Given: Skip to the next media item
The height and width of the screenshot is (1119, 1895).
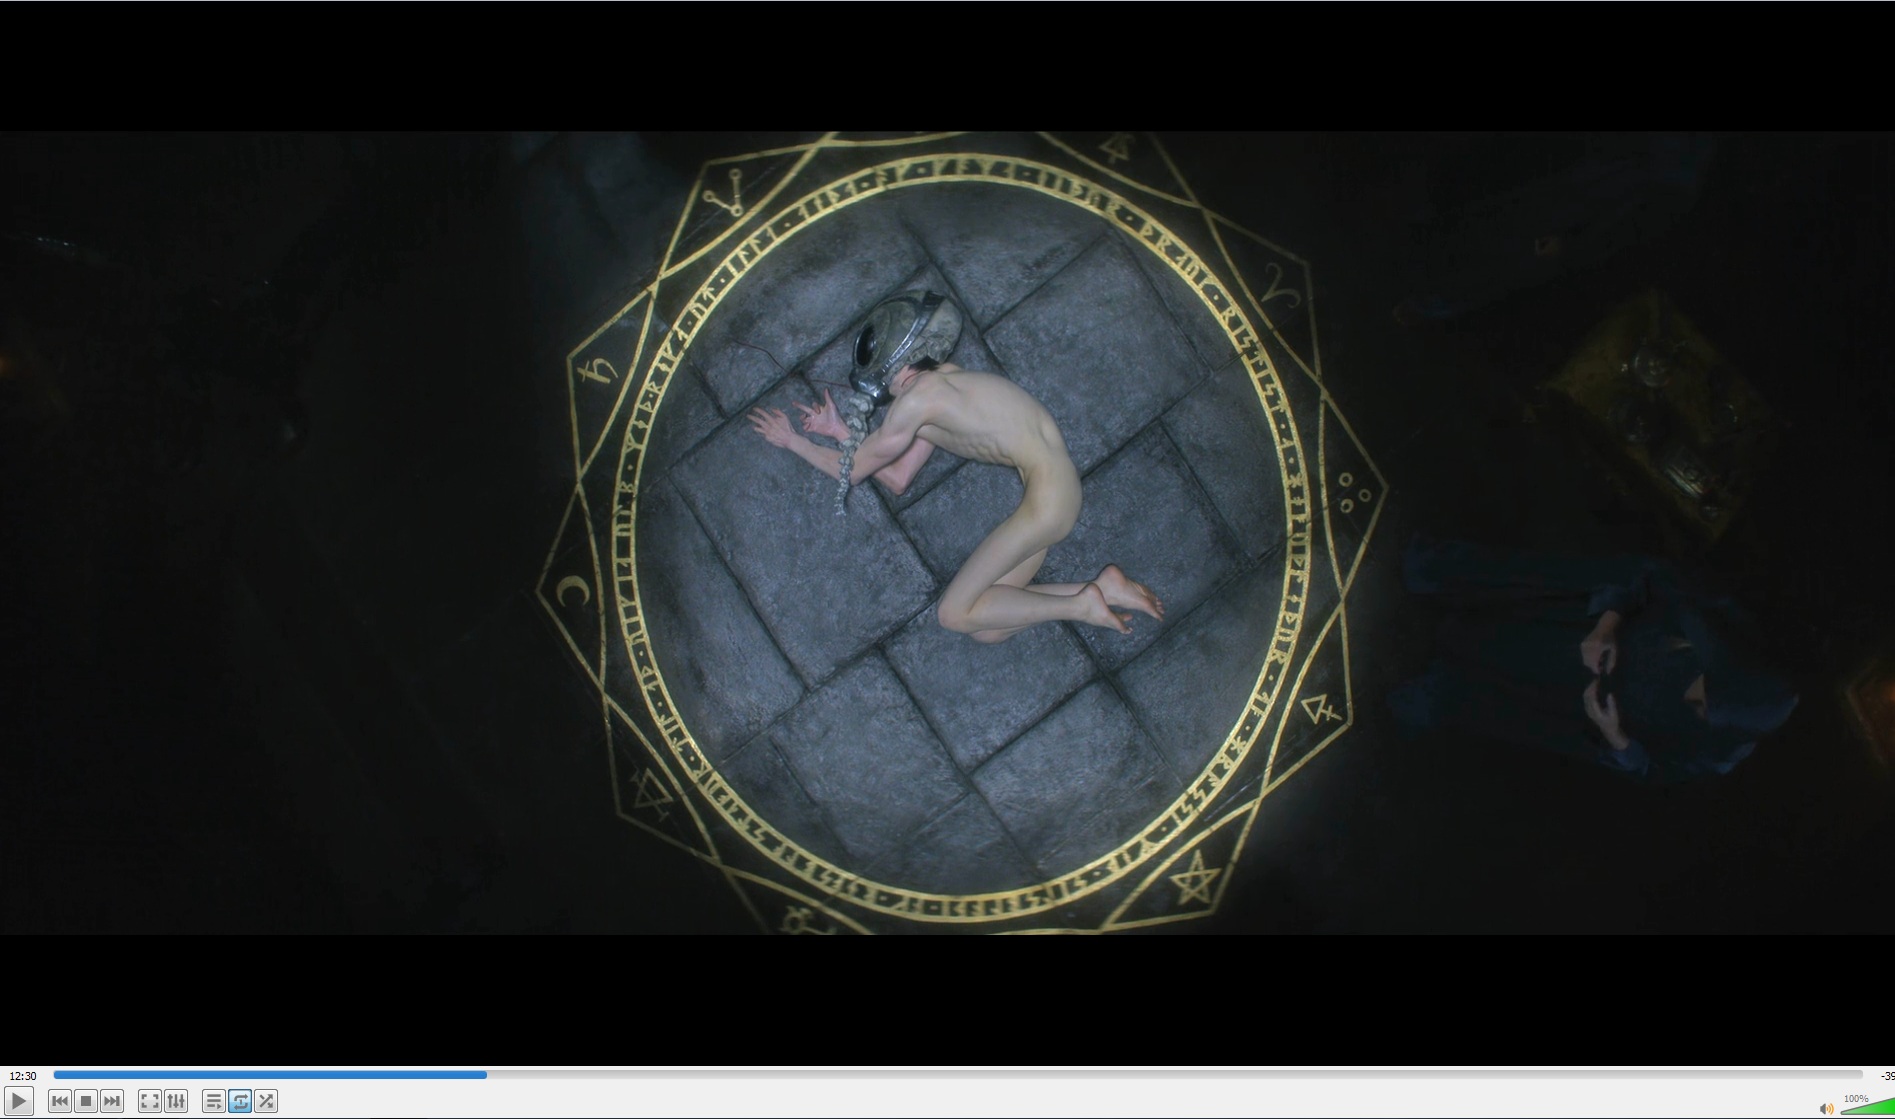Looking at the screenshot, I should (112, 1101).
